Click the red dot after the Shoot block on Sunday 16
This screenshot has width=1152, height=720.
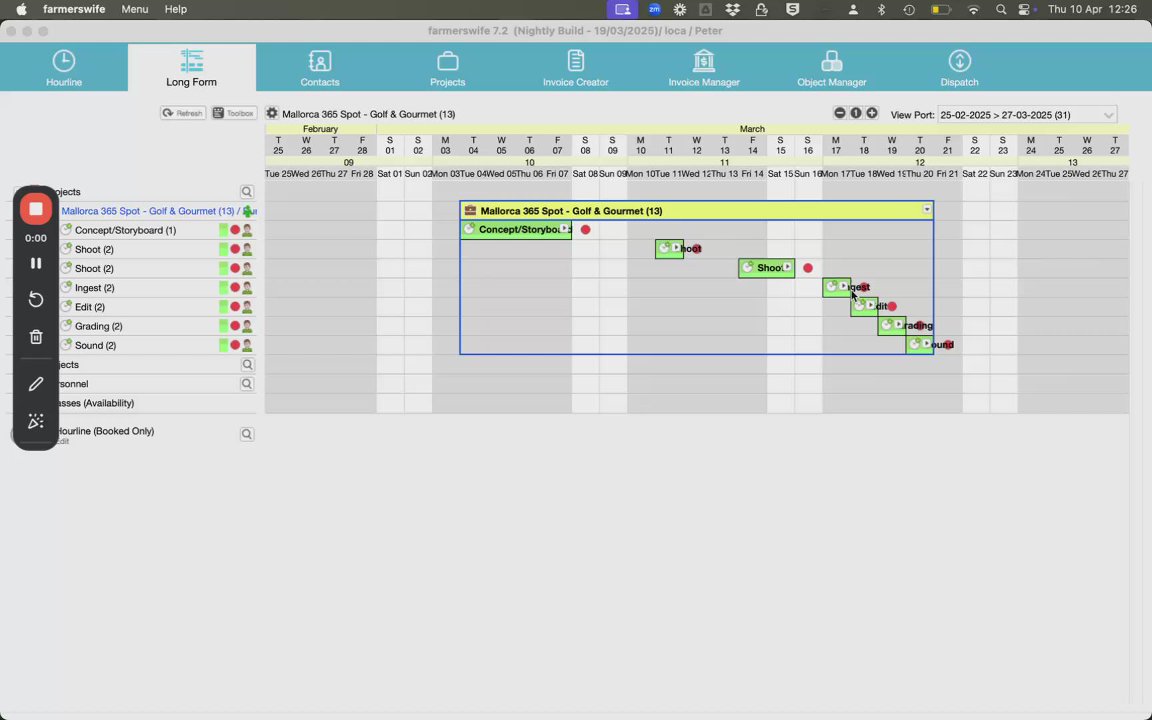point(808,268)
